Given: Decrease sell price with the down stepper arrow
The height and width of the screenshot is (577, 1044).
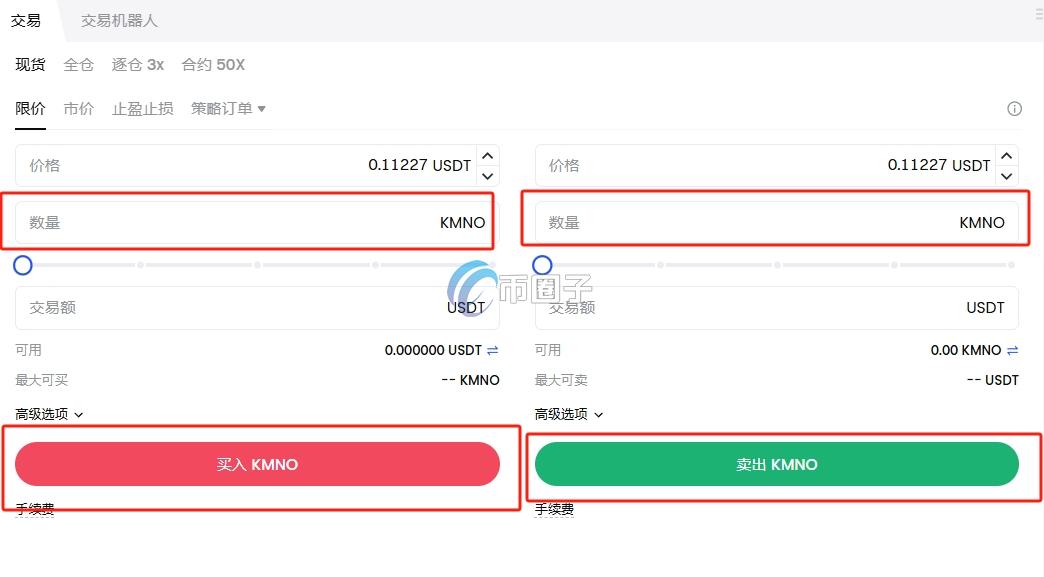Looking at the screenshot, I should click(1006, 176).
